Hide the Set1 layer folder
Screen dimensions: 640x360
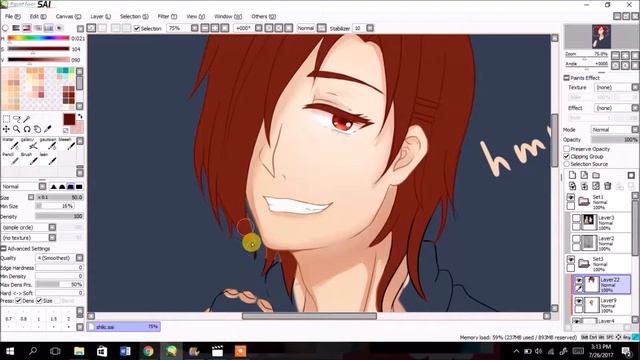coord(571,198)
